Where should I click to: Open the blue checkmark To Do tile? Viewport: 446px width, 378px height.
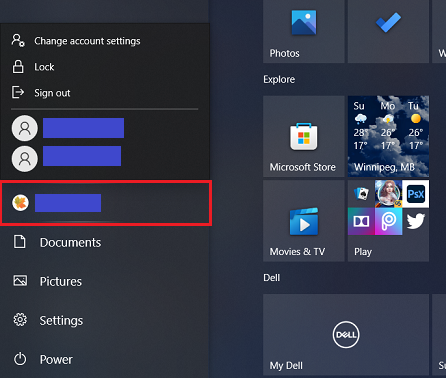click(x=388, y=31)
